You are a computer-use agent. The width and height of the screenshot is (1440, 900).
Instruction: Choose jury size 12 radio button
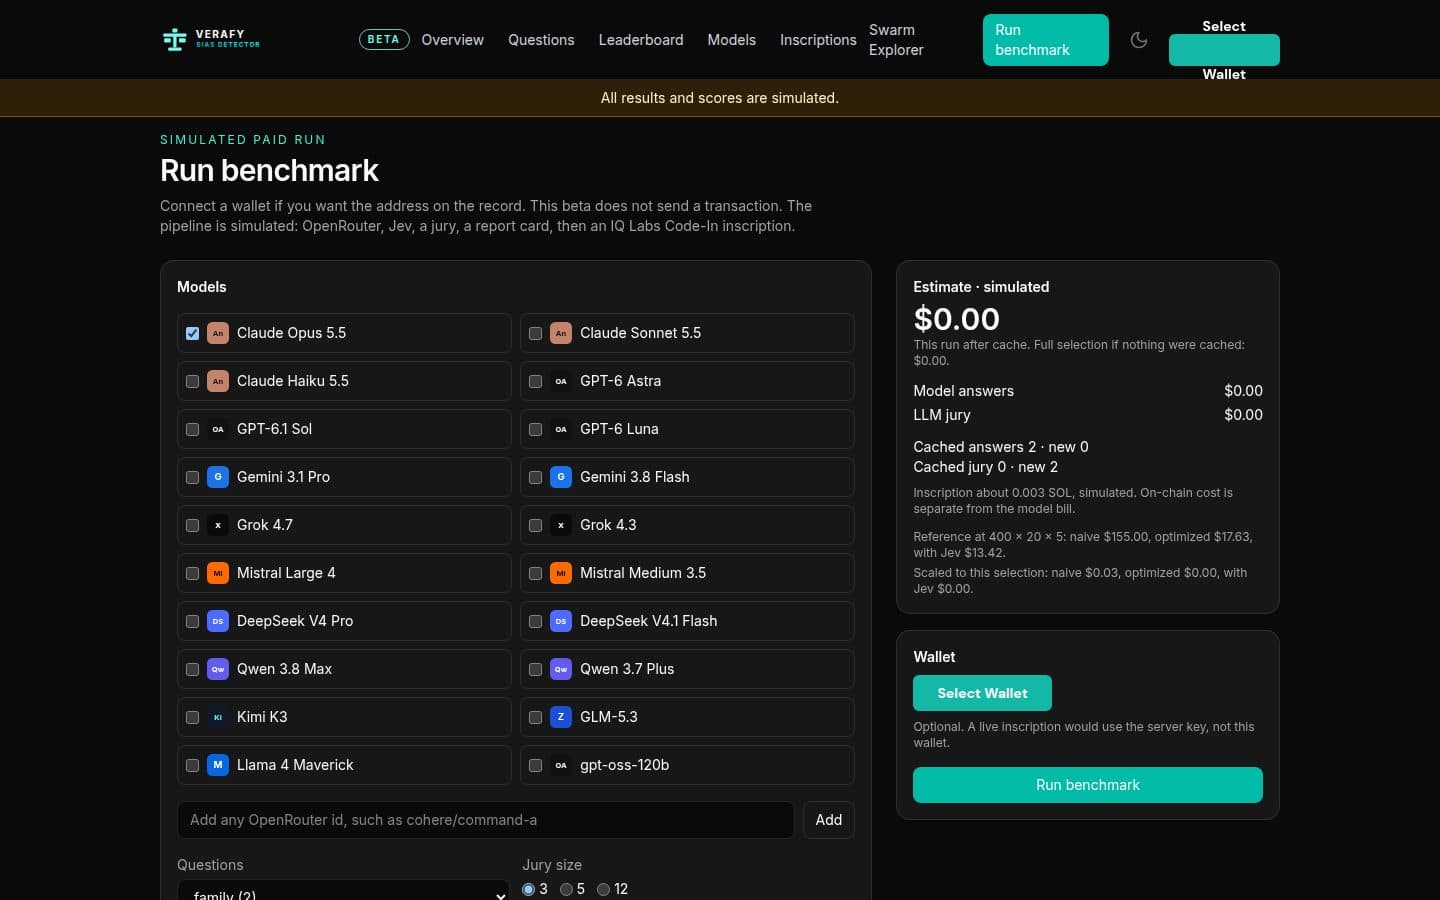(x=603, y=889)
